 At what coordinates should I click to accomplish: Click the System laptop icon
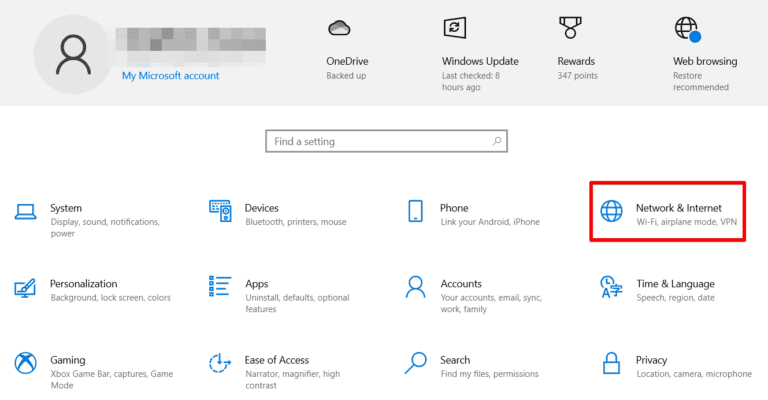pyautogui.click(x=25, y=212)
